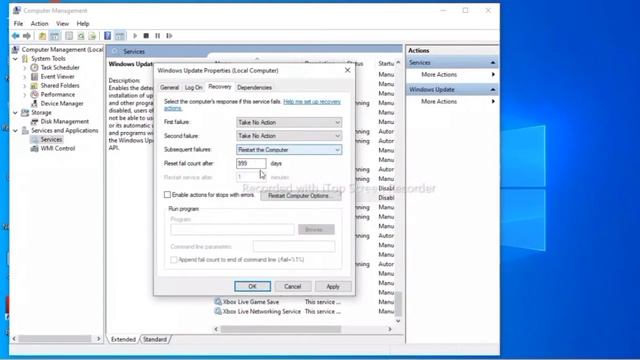The height and width of the screenshot is (360, 640).
Task: Click the Export List toolbar icon
Action: coord(92,36)
